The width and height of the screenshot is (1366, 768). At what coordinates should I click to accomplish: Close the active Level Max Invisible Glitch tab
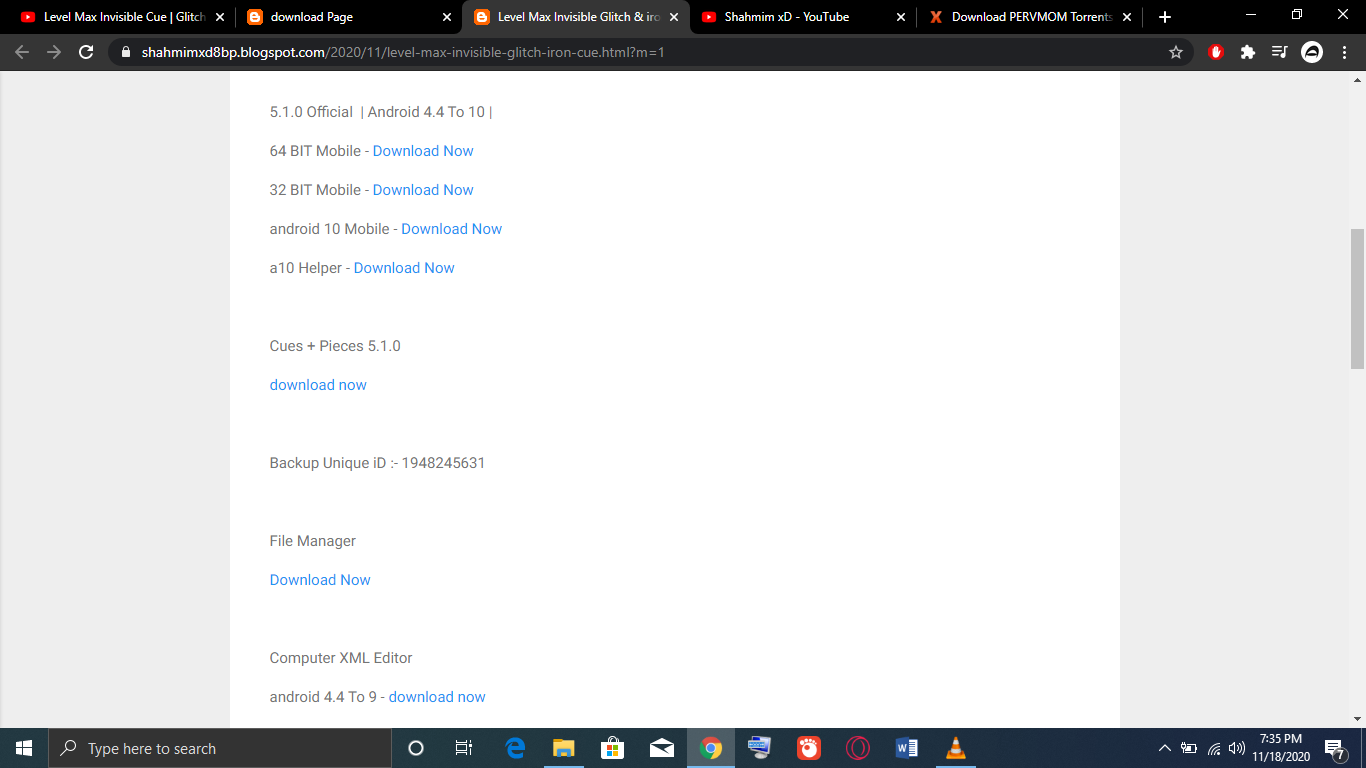pos(674,17)
